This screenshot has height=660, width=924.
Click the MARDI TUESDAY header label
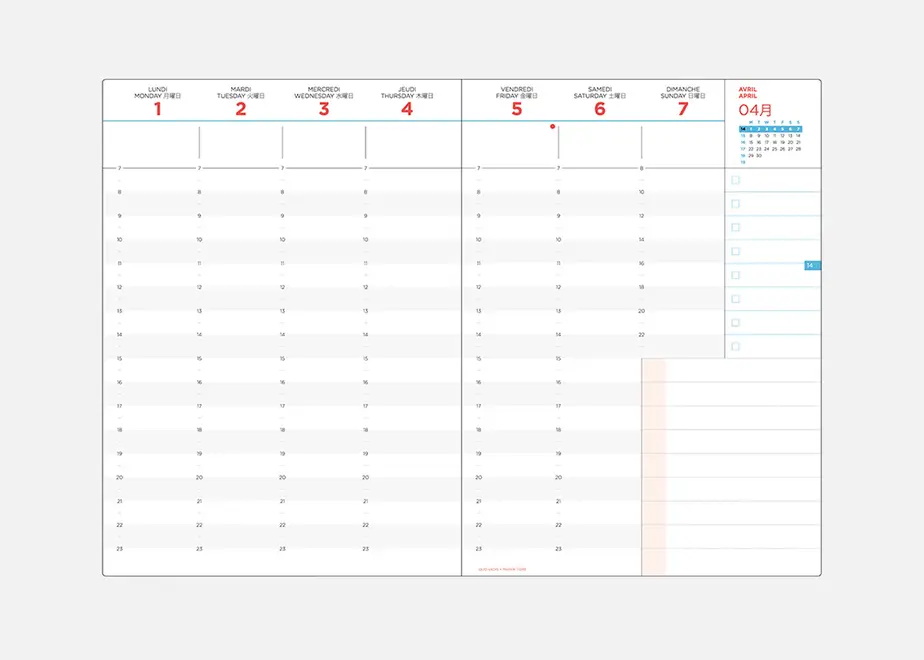[240, 93]
